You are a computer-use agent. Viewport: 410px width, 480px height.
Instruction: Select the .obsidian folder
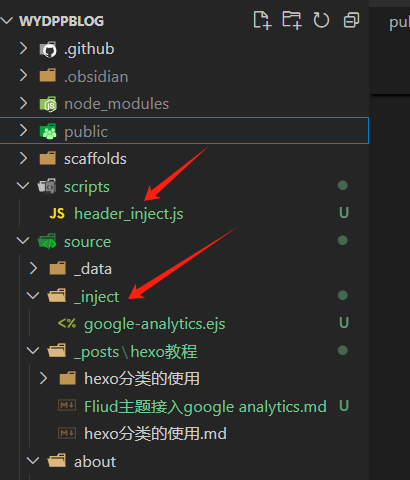coord(96,77)
